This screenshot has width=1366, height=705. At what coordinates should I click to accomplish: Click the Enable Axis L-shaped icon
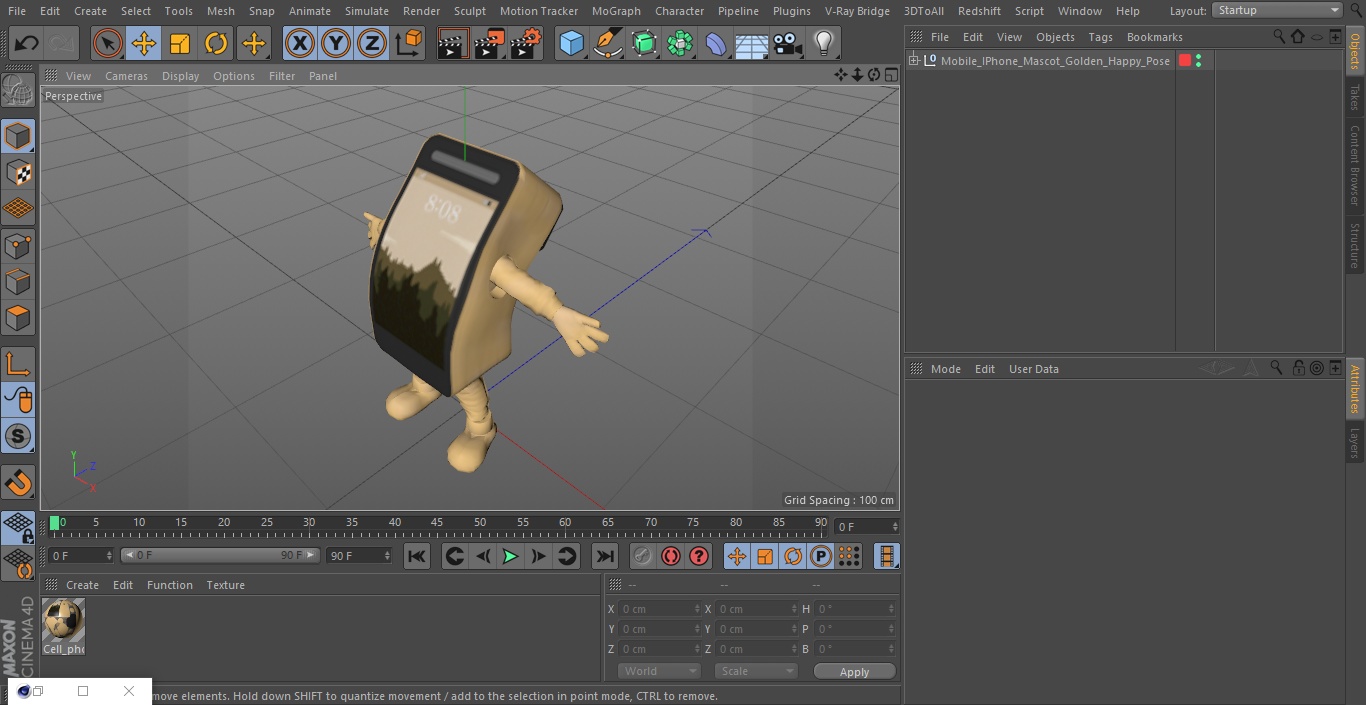point(18,364)
